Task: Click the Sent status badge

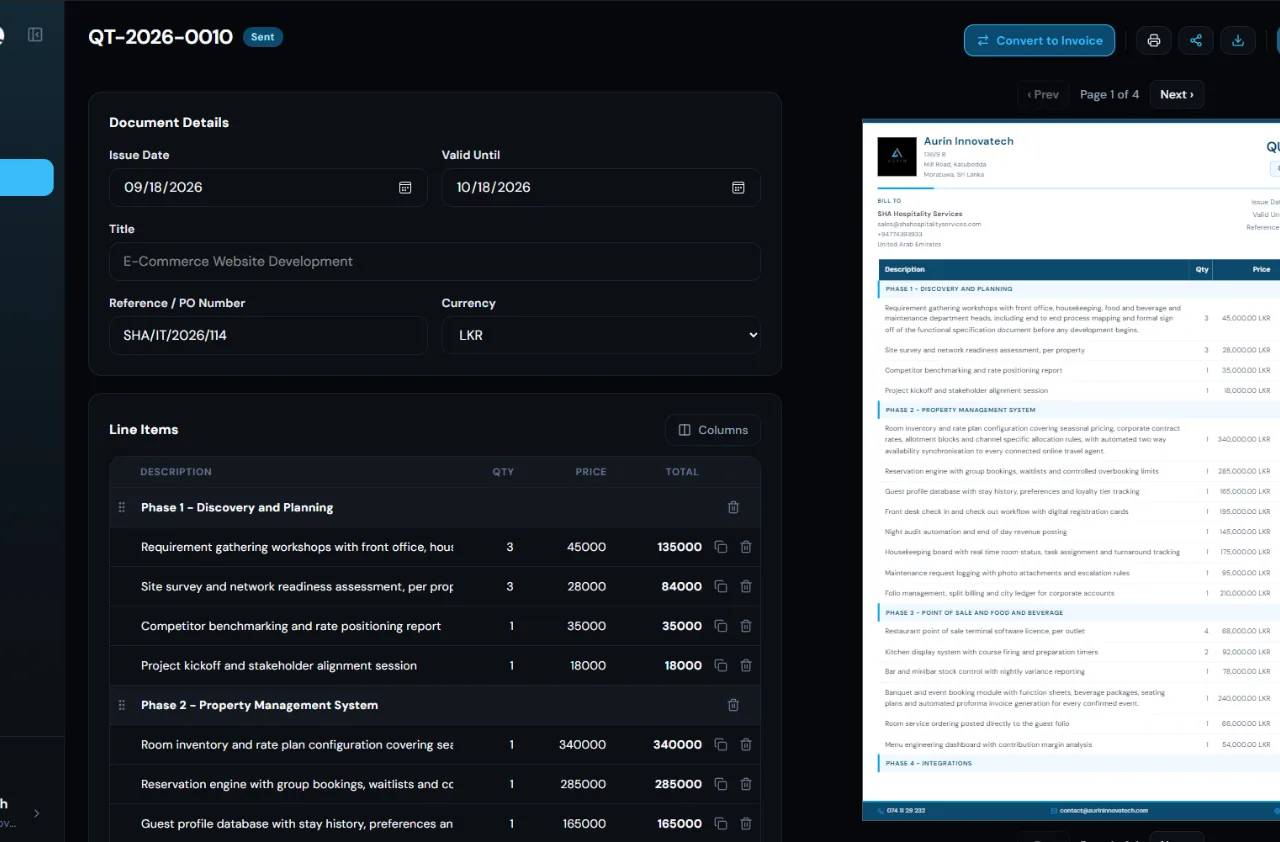Action: click(263, 37)
